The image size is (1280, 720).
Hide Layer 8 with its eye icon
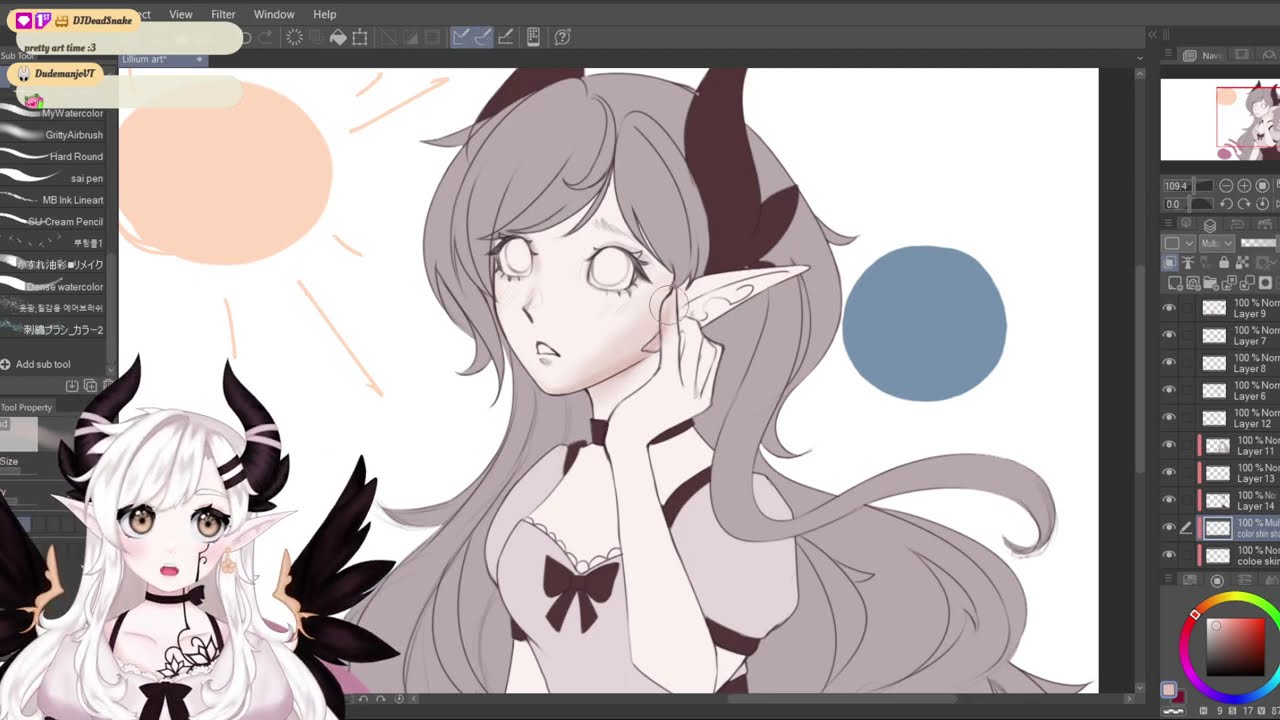pyautogui.click(x=1169, y=362)
